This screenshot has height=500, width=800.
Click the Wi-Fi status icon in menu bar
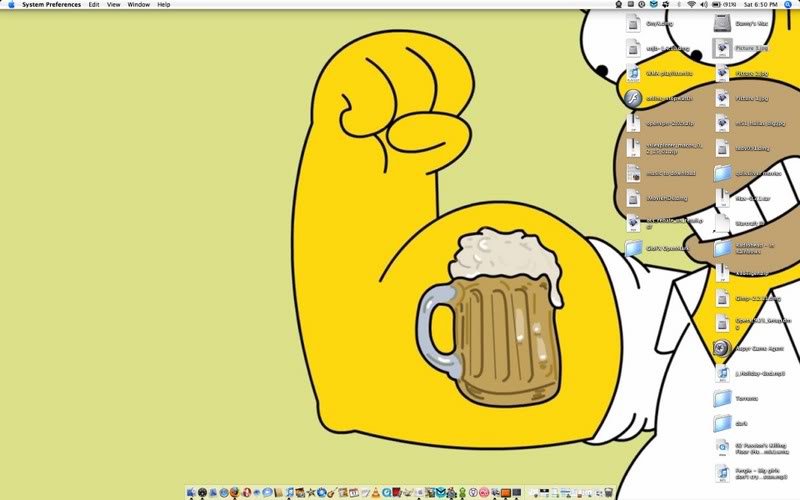[691, 5]
